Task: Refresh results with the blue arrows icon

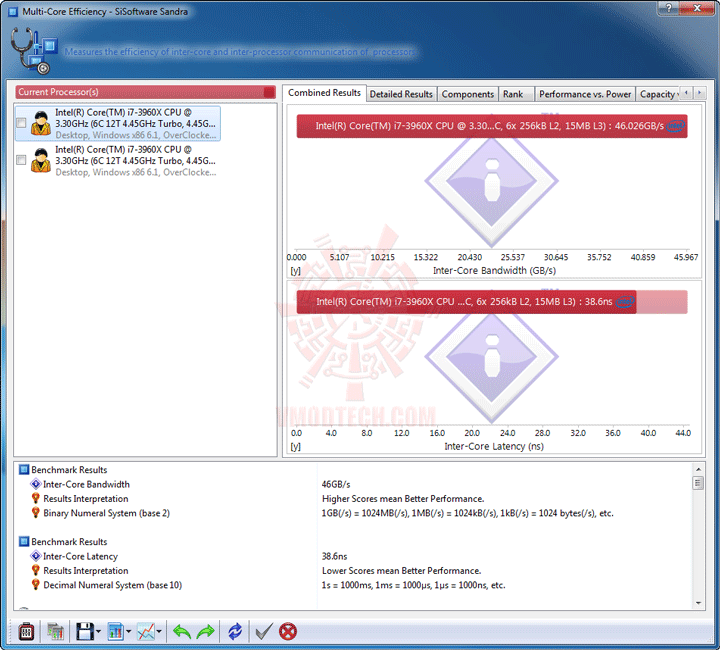Action: click(235, 632)
